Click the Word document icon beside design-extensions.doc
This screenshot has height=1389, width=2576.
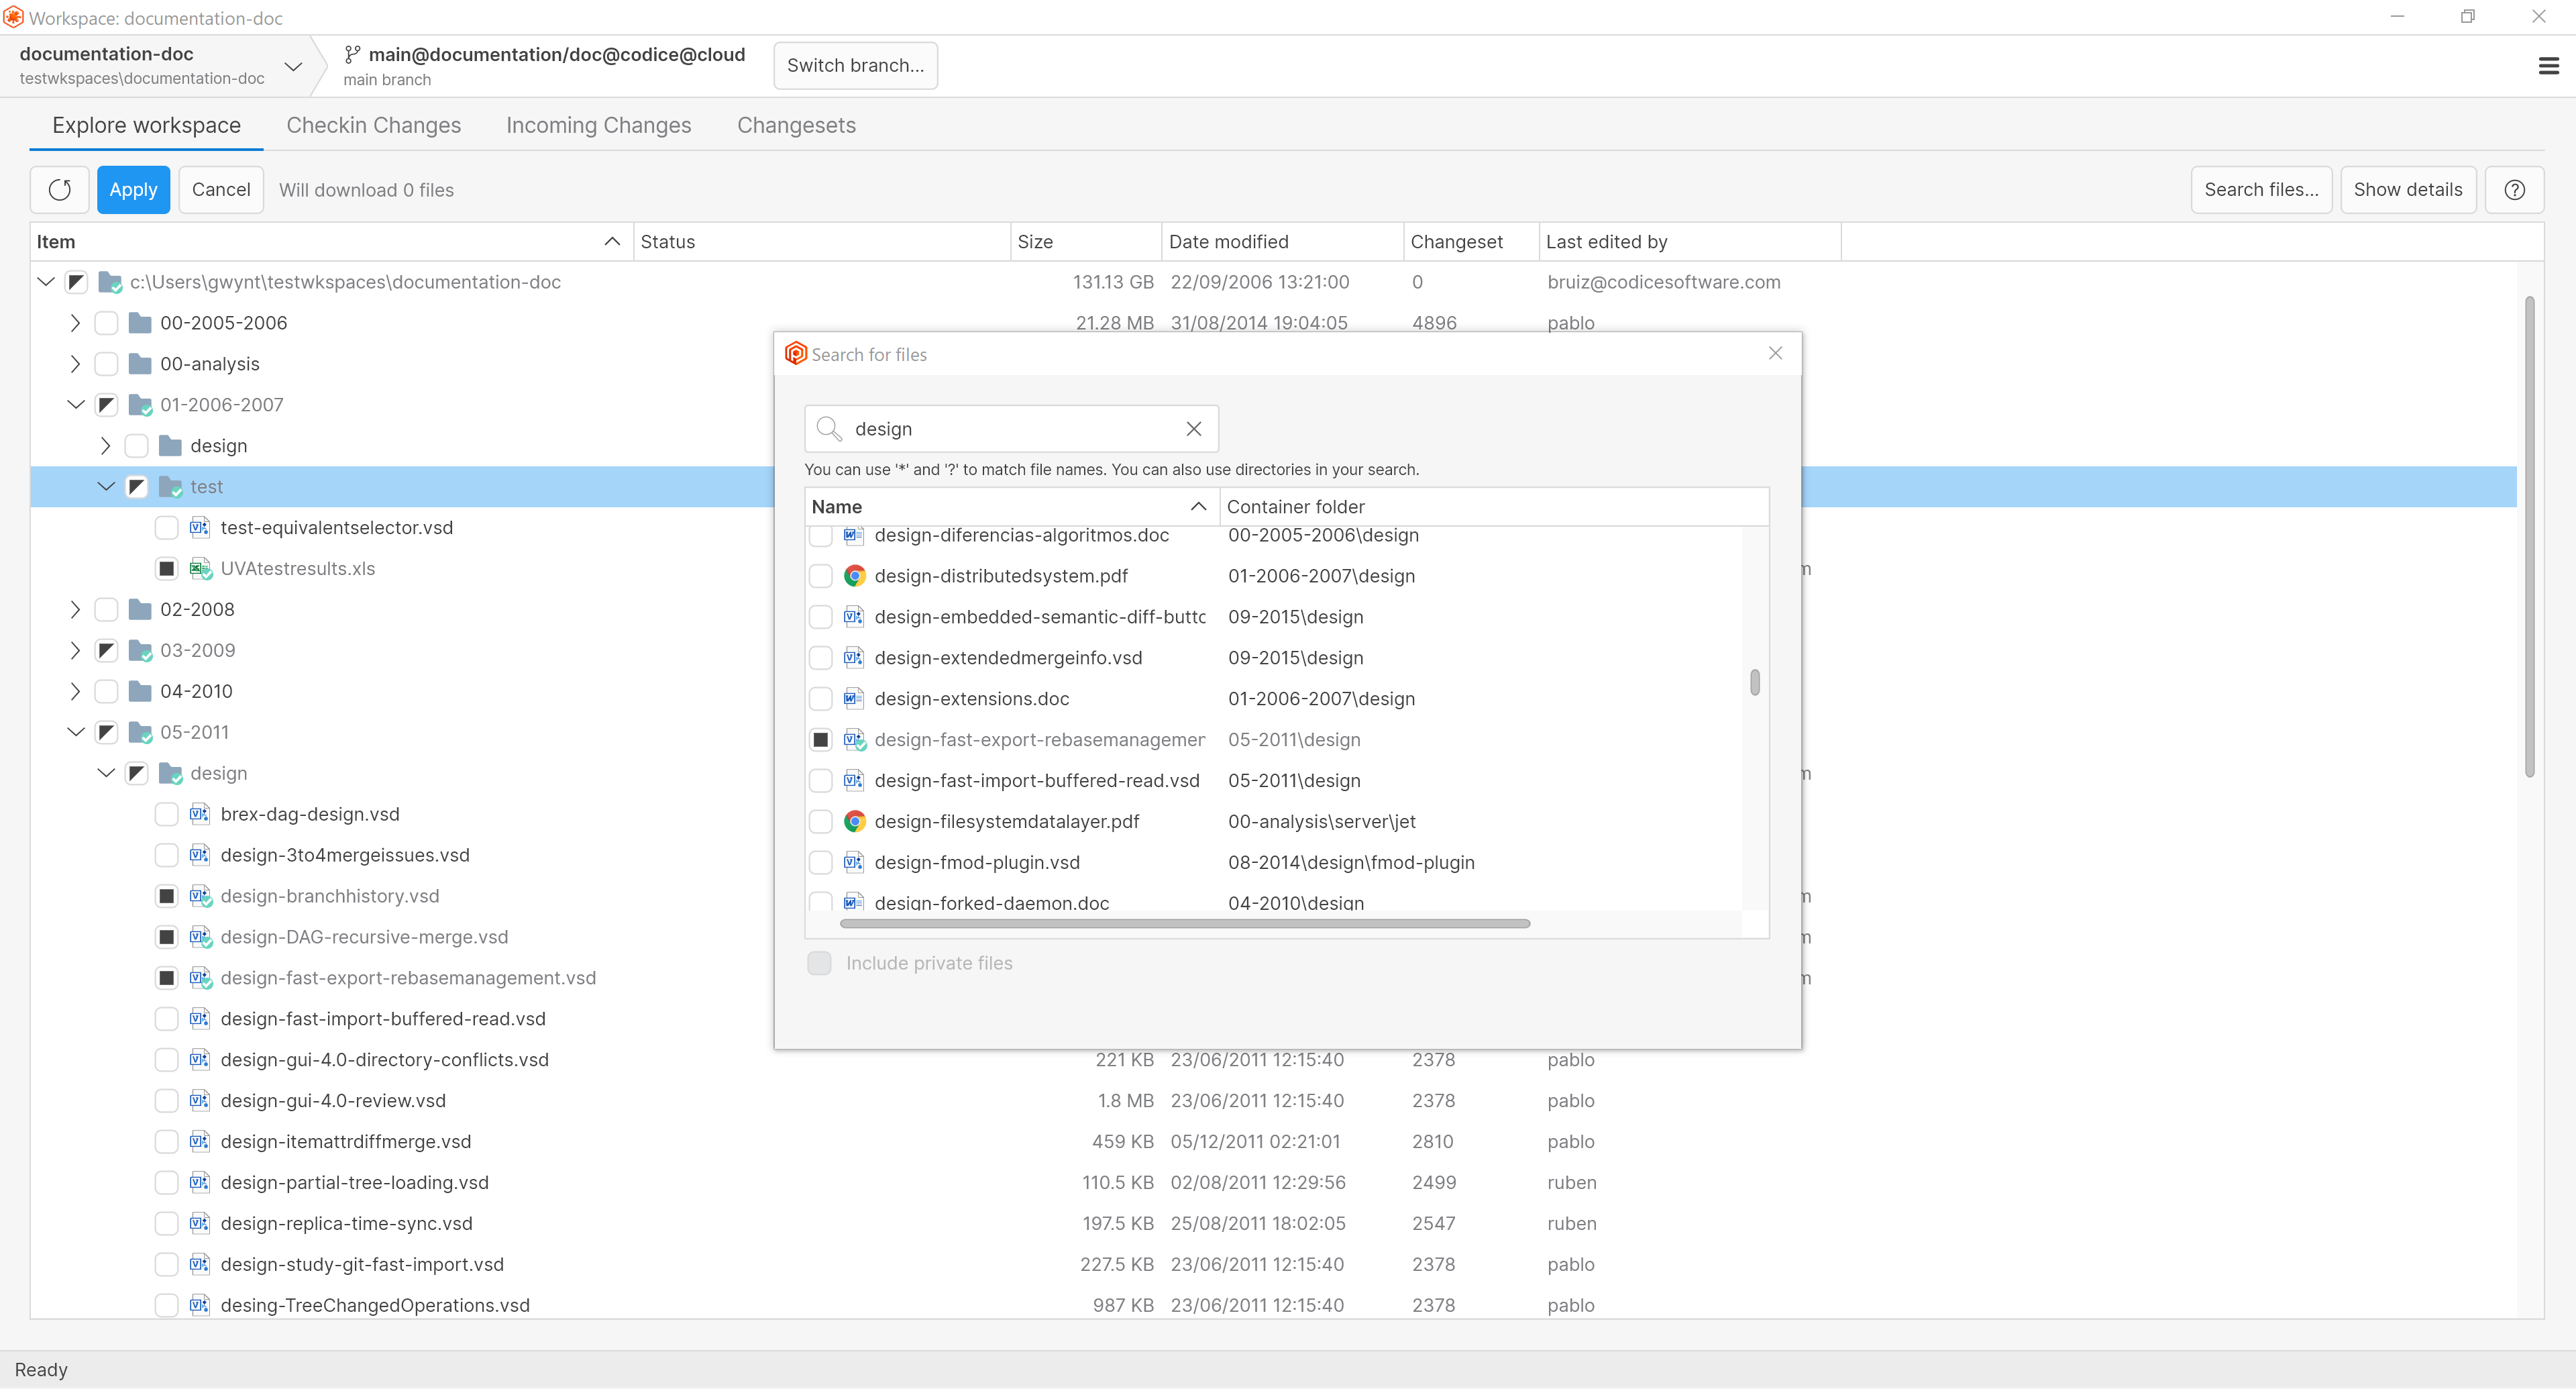[x=852, y=698]
